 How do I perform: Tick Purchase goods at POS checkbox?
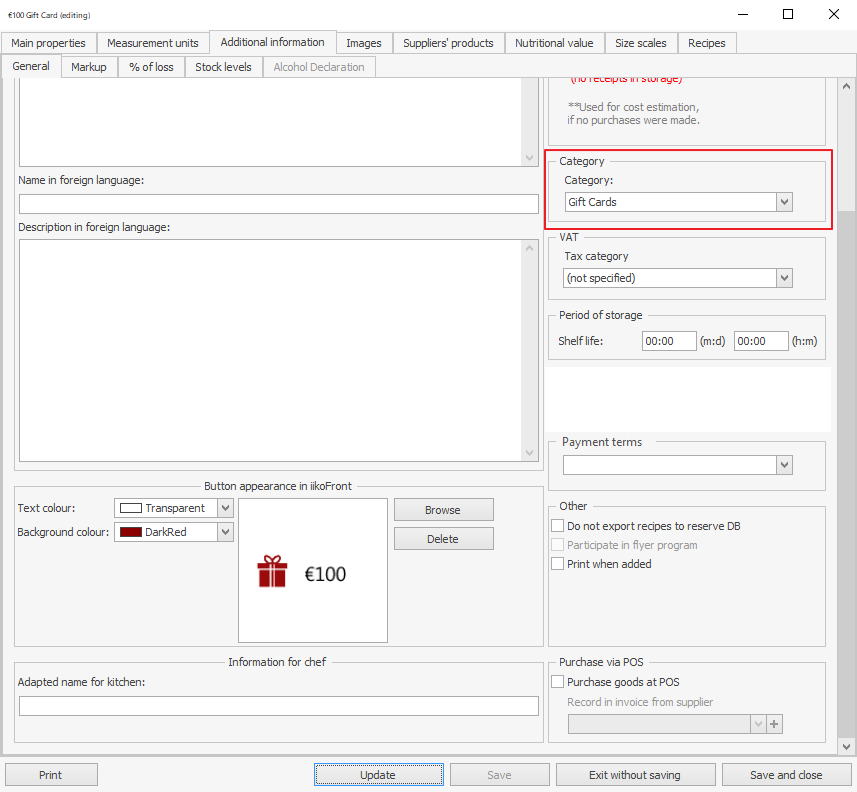pyautogui.click(x=558, y=682)
